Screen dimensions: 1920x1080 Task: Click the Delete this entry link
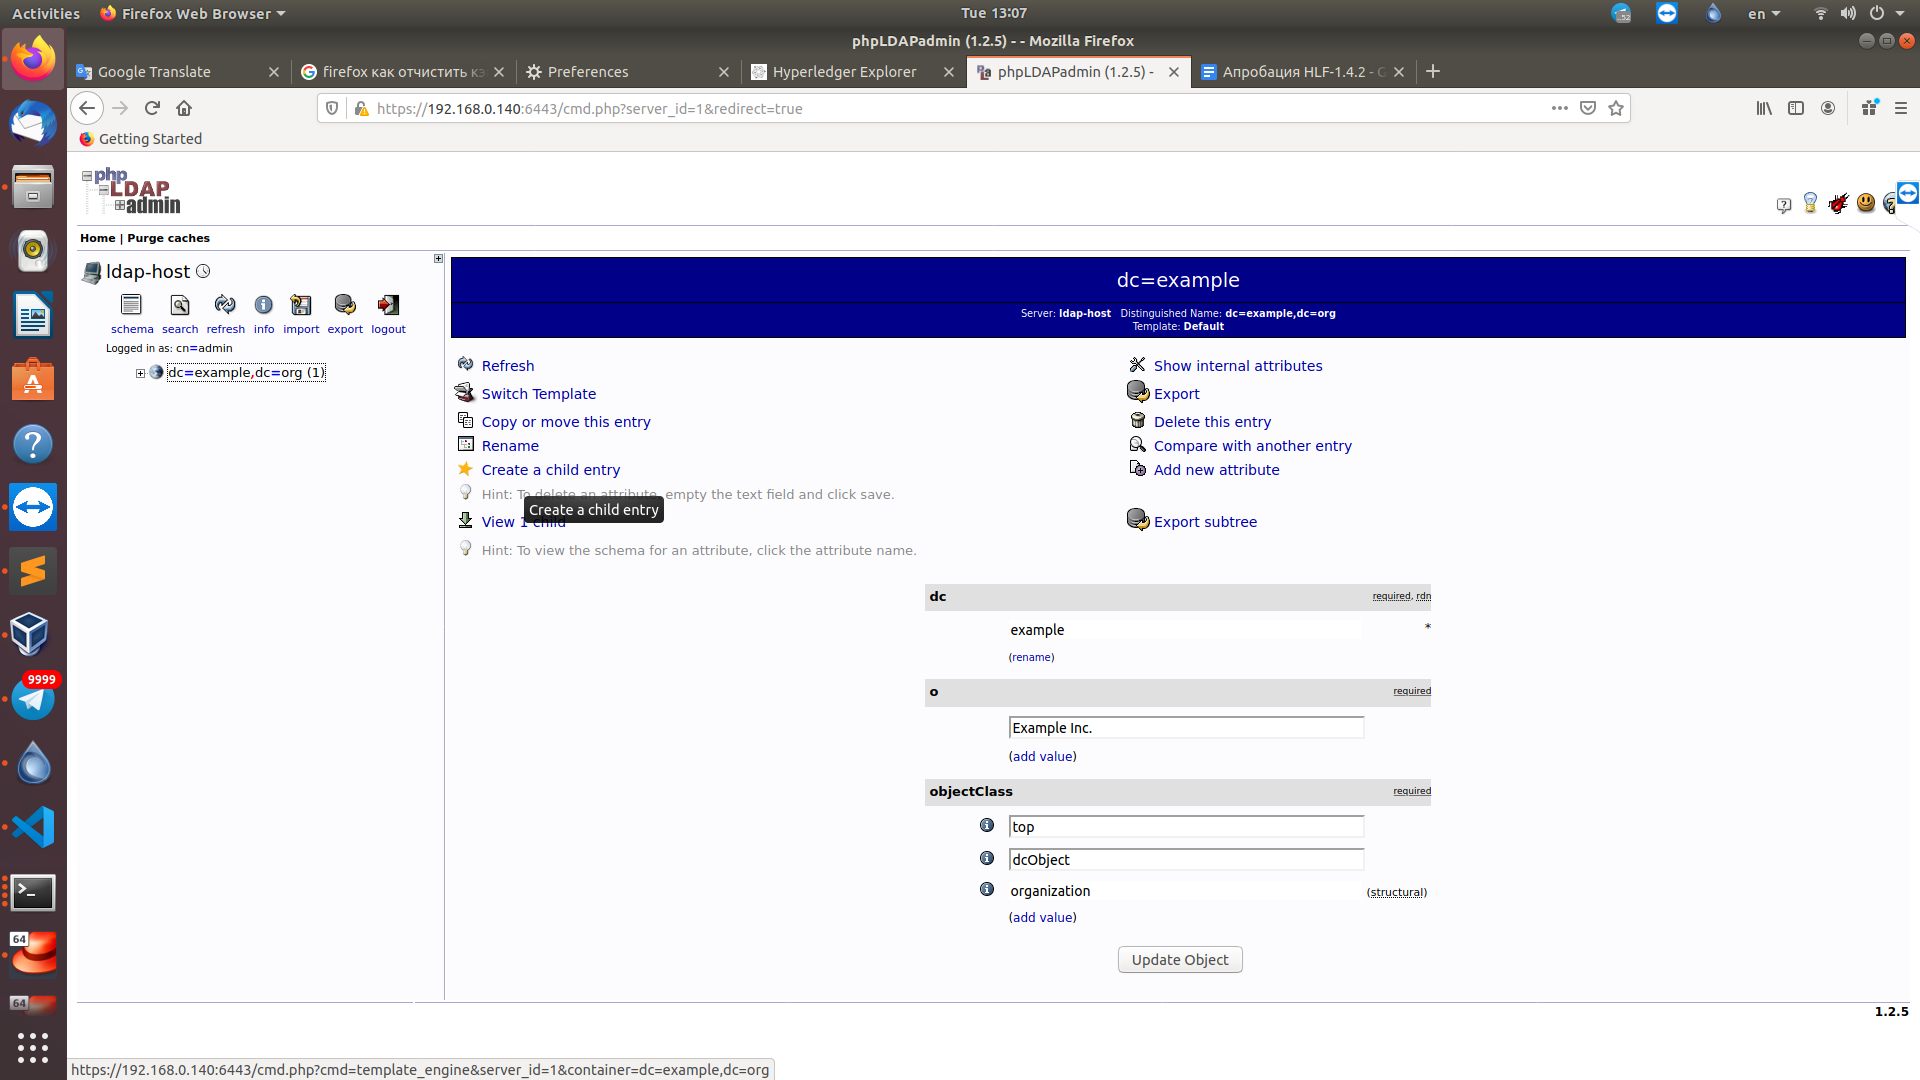tap(1212, 422)
